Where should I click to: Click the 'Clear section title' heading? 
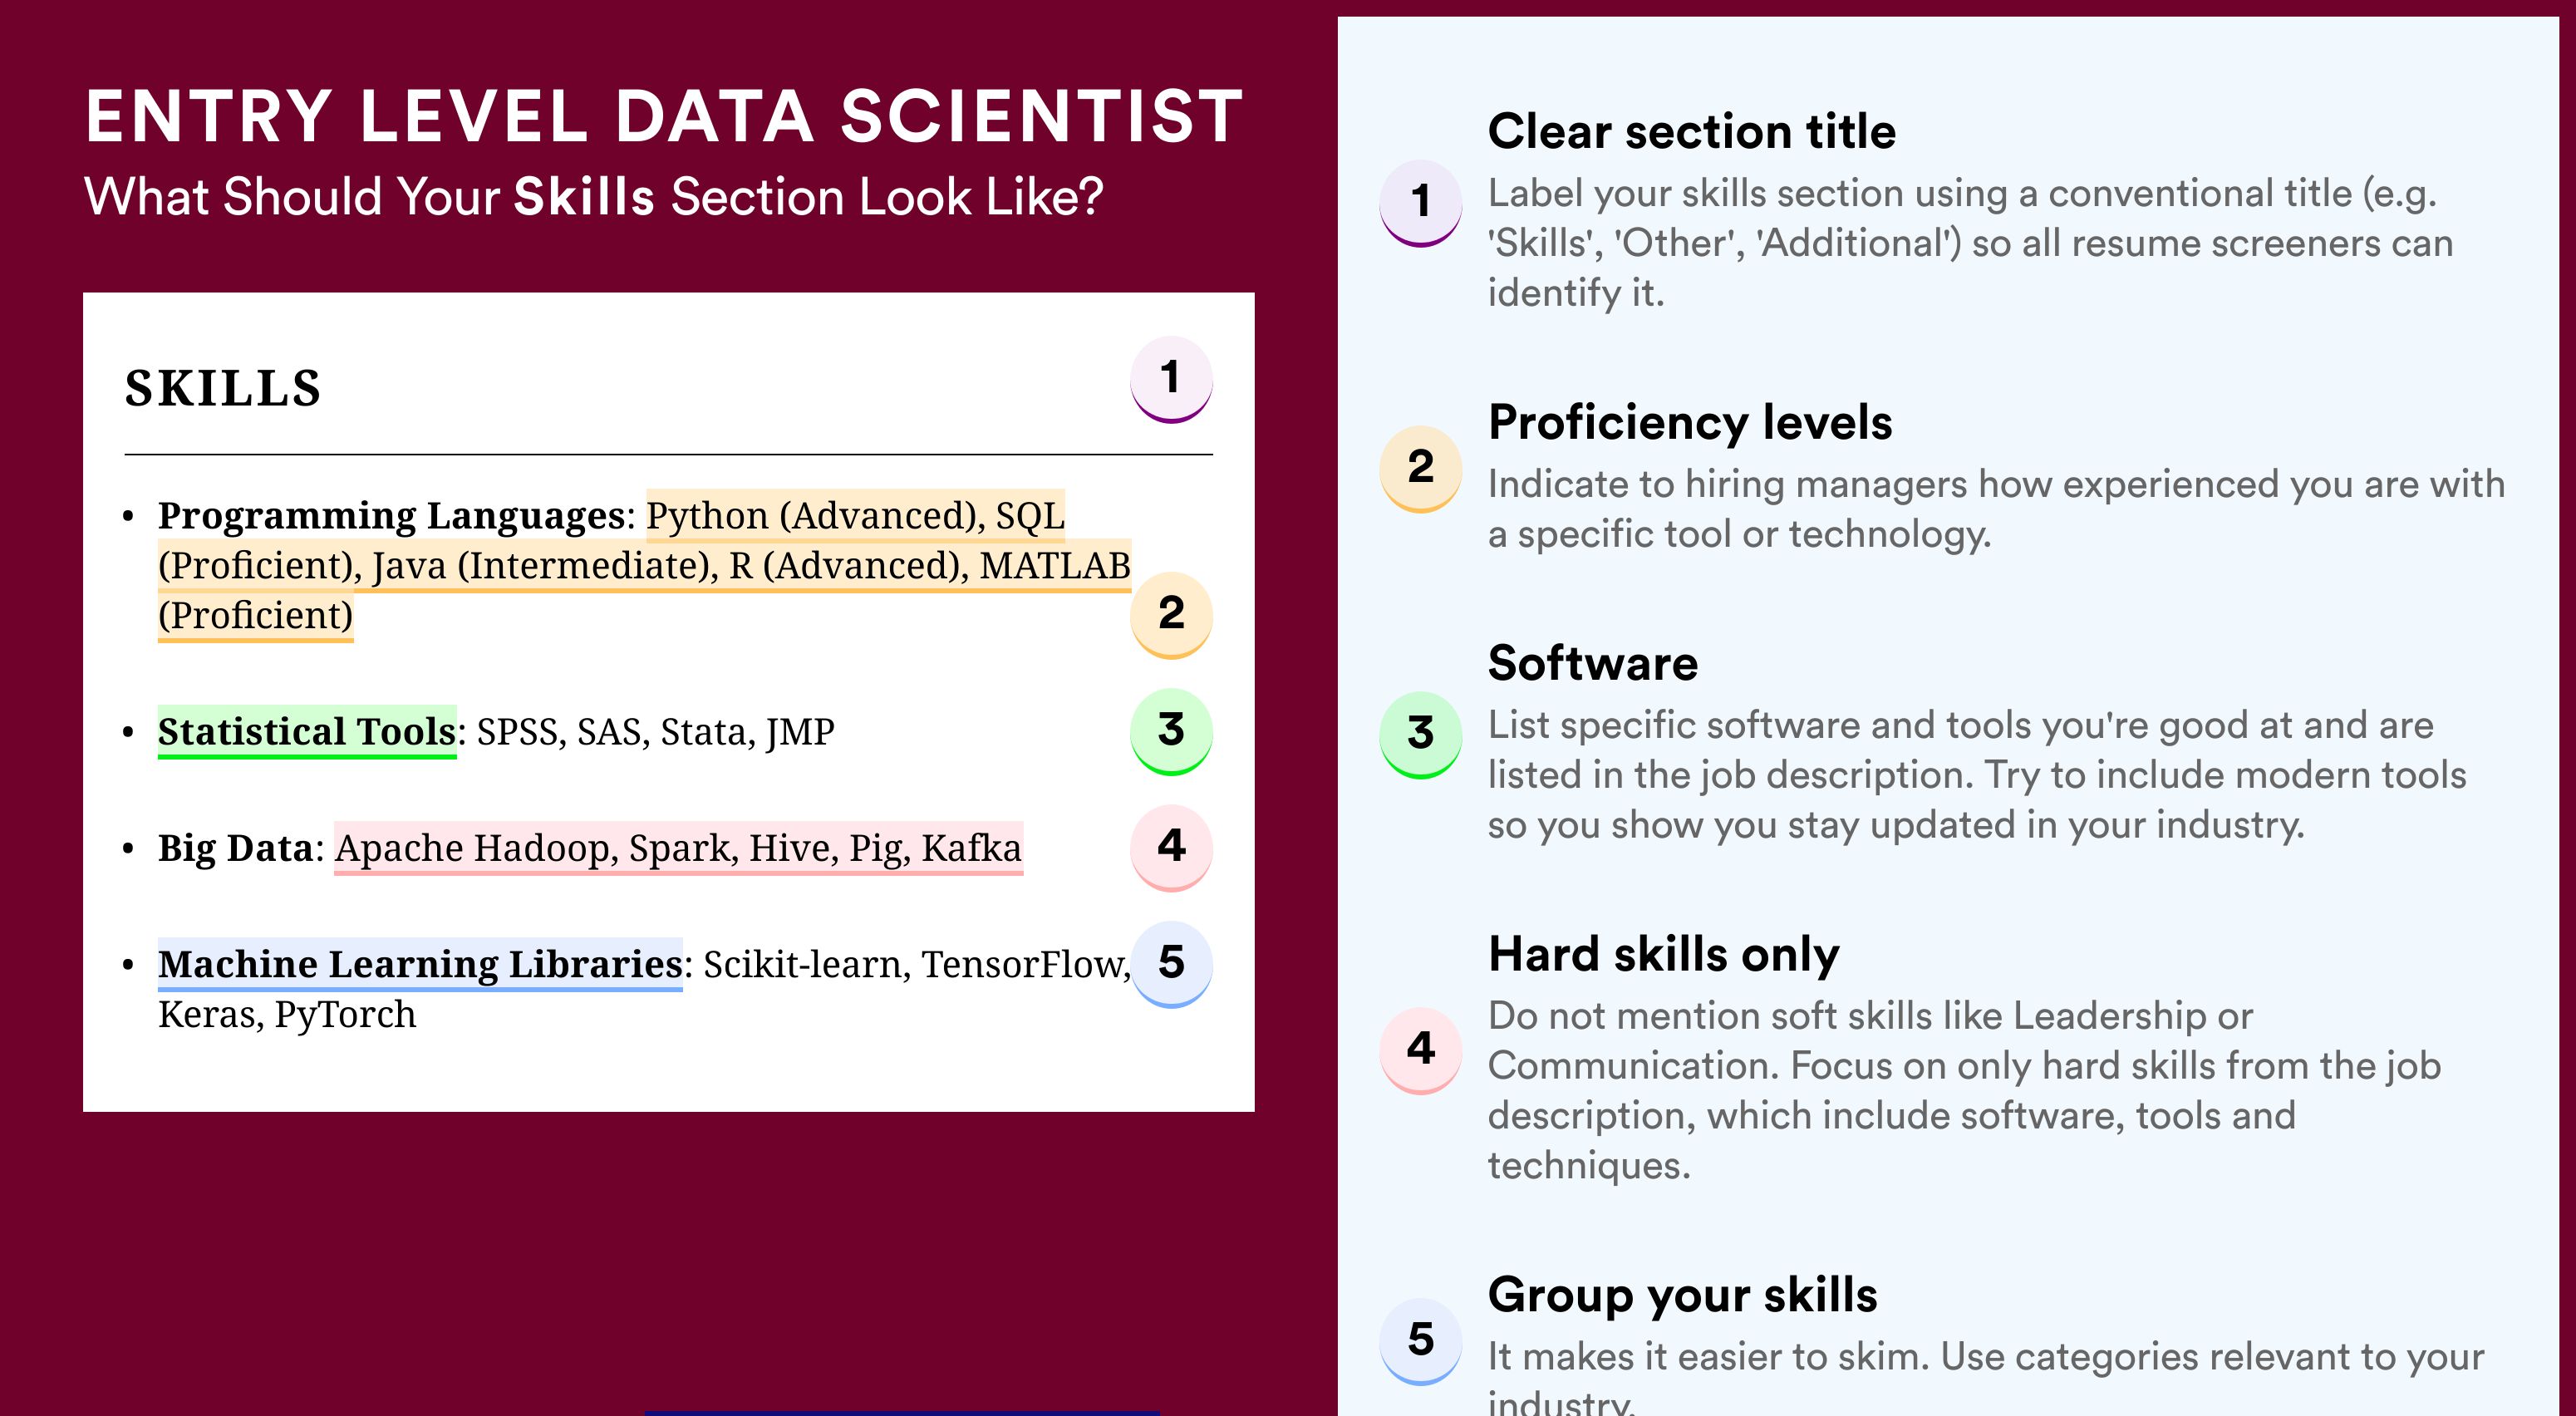pos(1691,131)
